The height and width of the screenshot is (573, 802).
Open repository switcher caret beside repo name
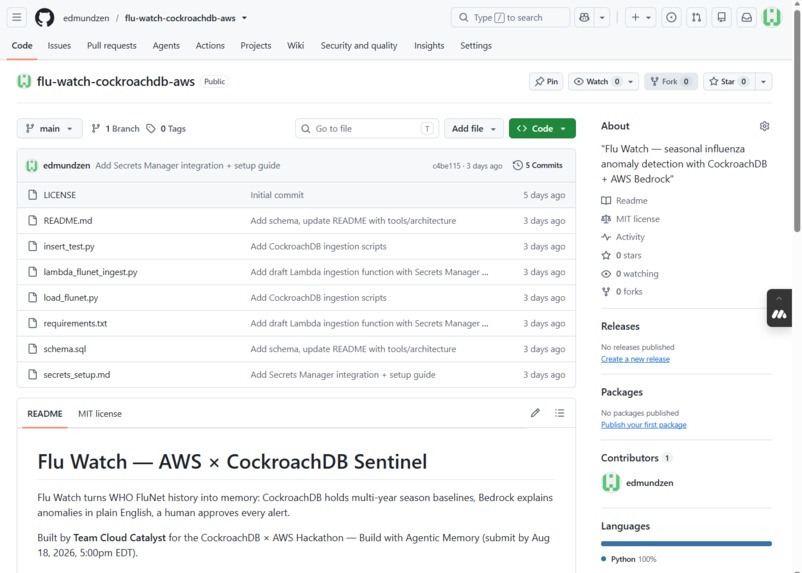(244, 18)
